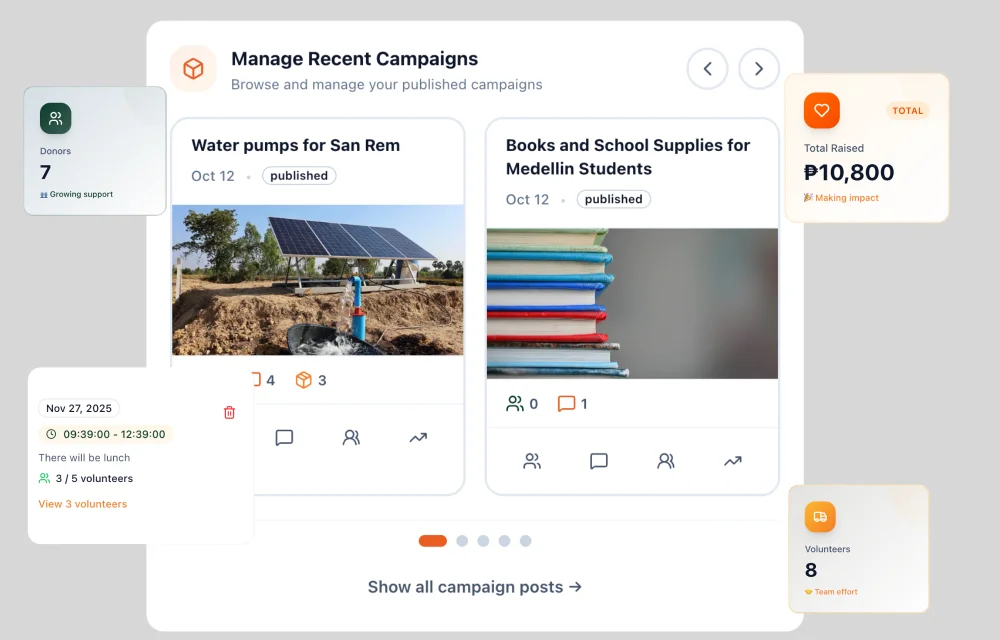Click the ₱10,800 total raised amount
The image size is (1000, 640).
849,172
